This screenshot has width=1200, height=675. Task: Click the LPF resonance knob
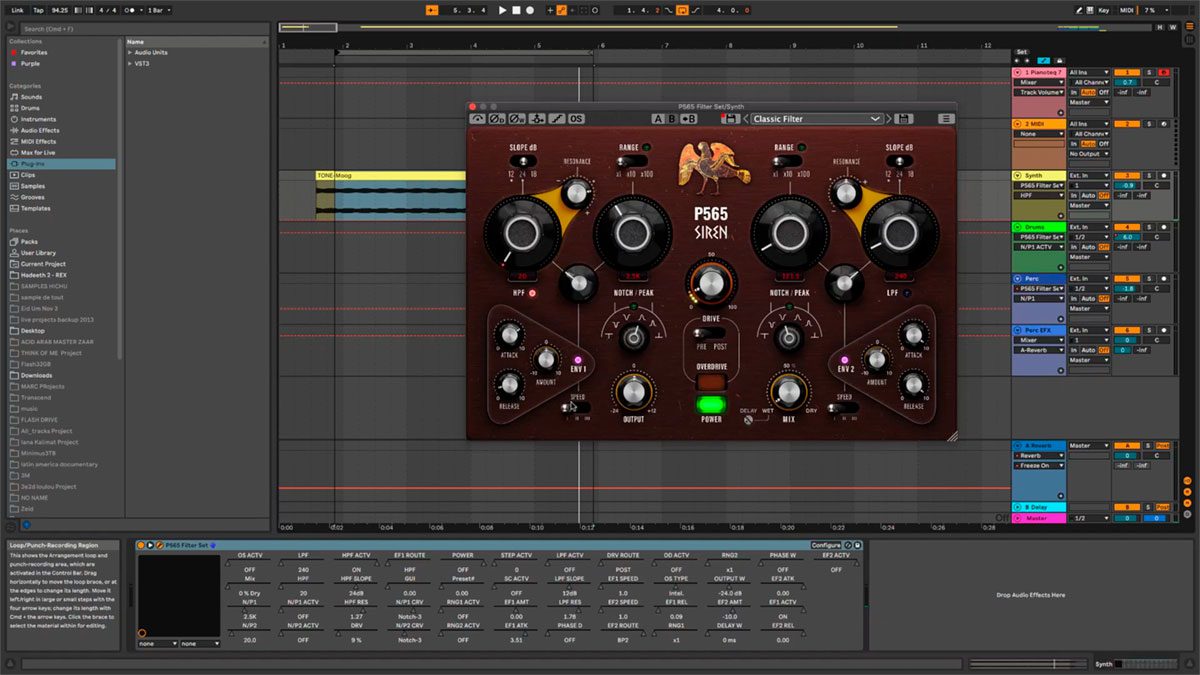pyautogui.click(x=846, y=191)
